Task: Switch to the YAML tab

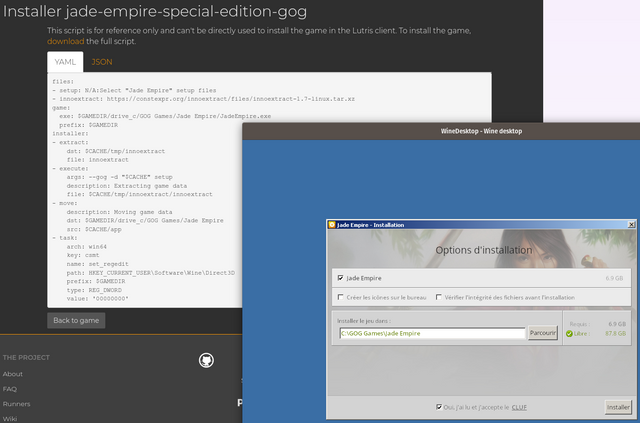Action: (65, 62)
